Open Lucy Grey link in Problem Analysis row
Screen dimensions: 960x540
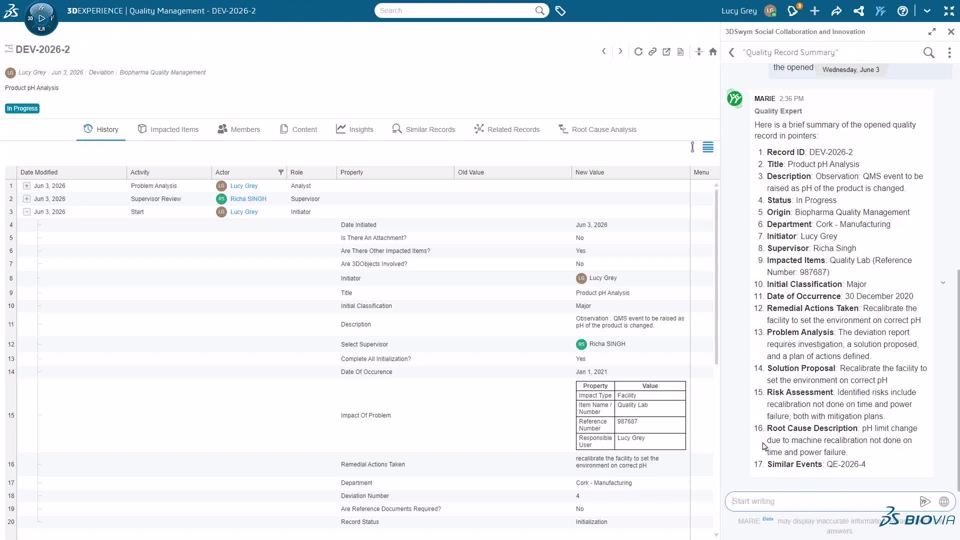[244, 186]
